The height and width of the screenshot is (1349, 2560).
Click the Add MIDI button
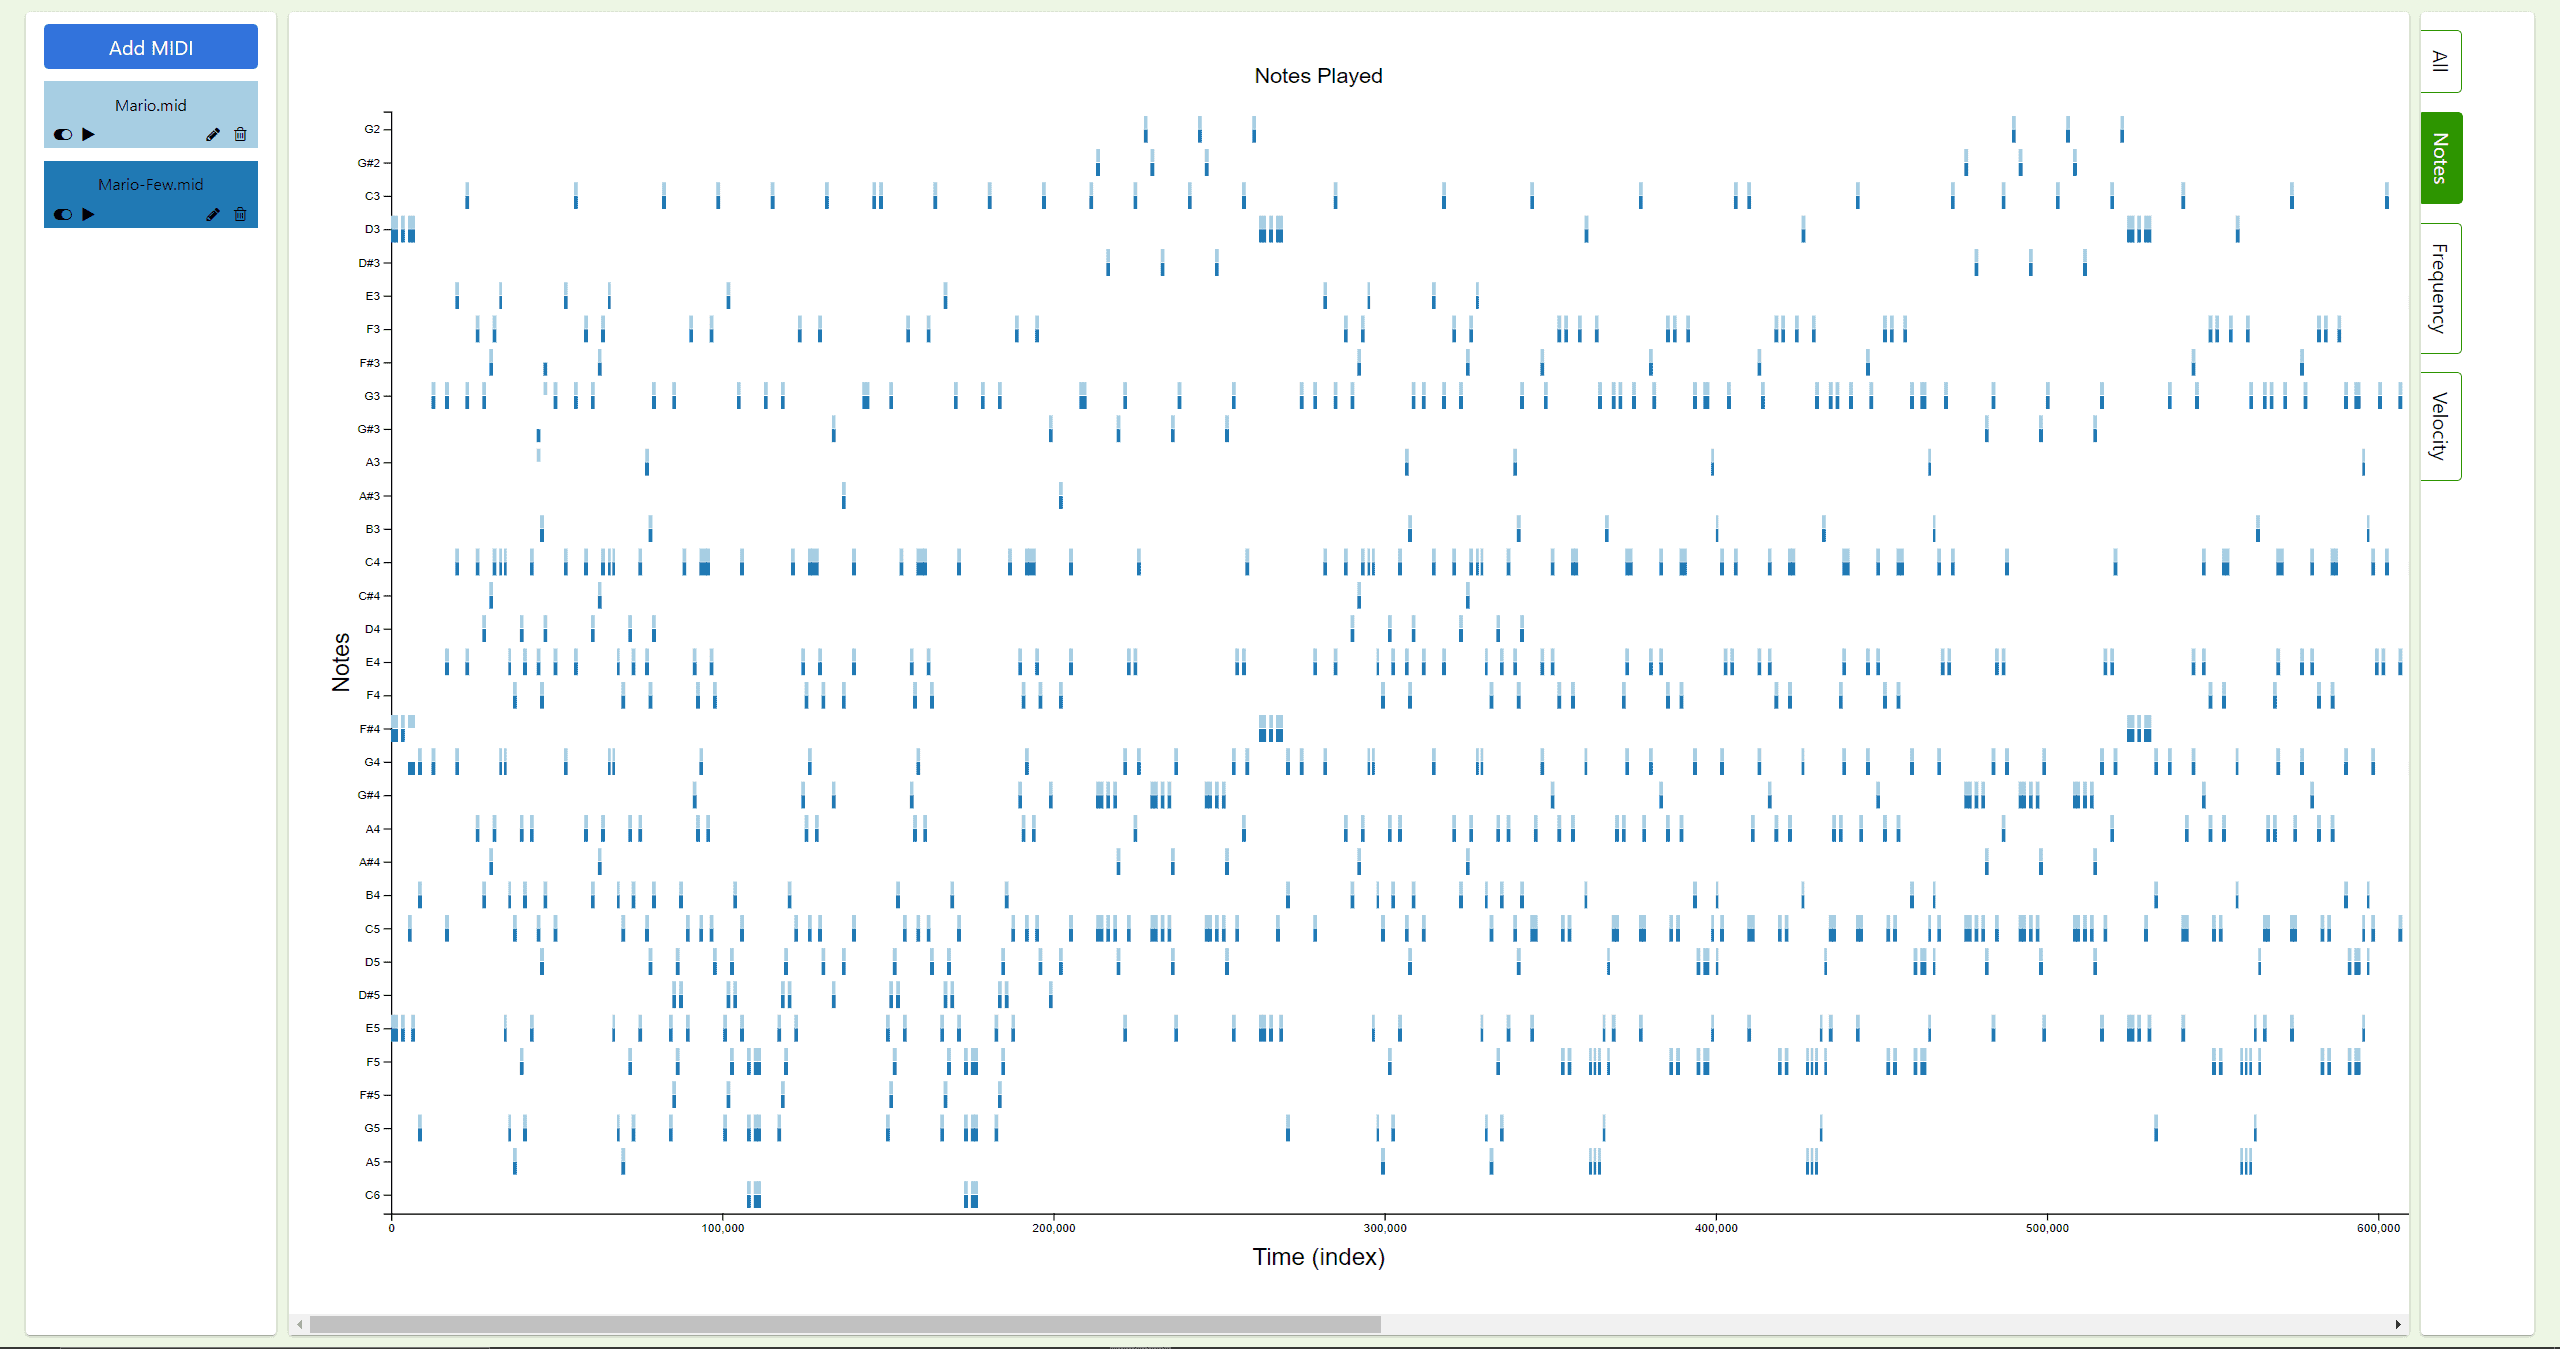(150, 46)
